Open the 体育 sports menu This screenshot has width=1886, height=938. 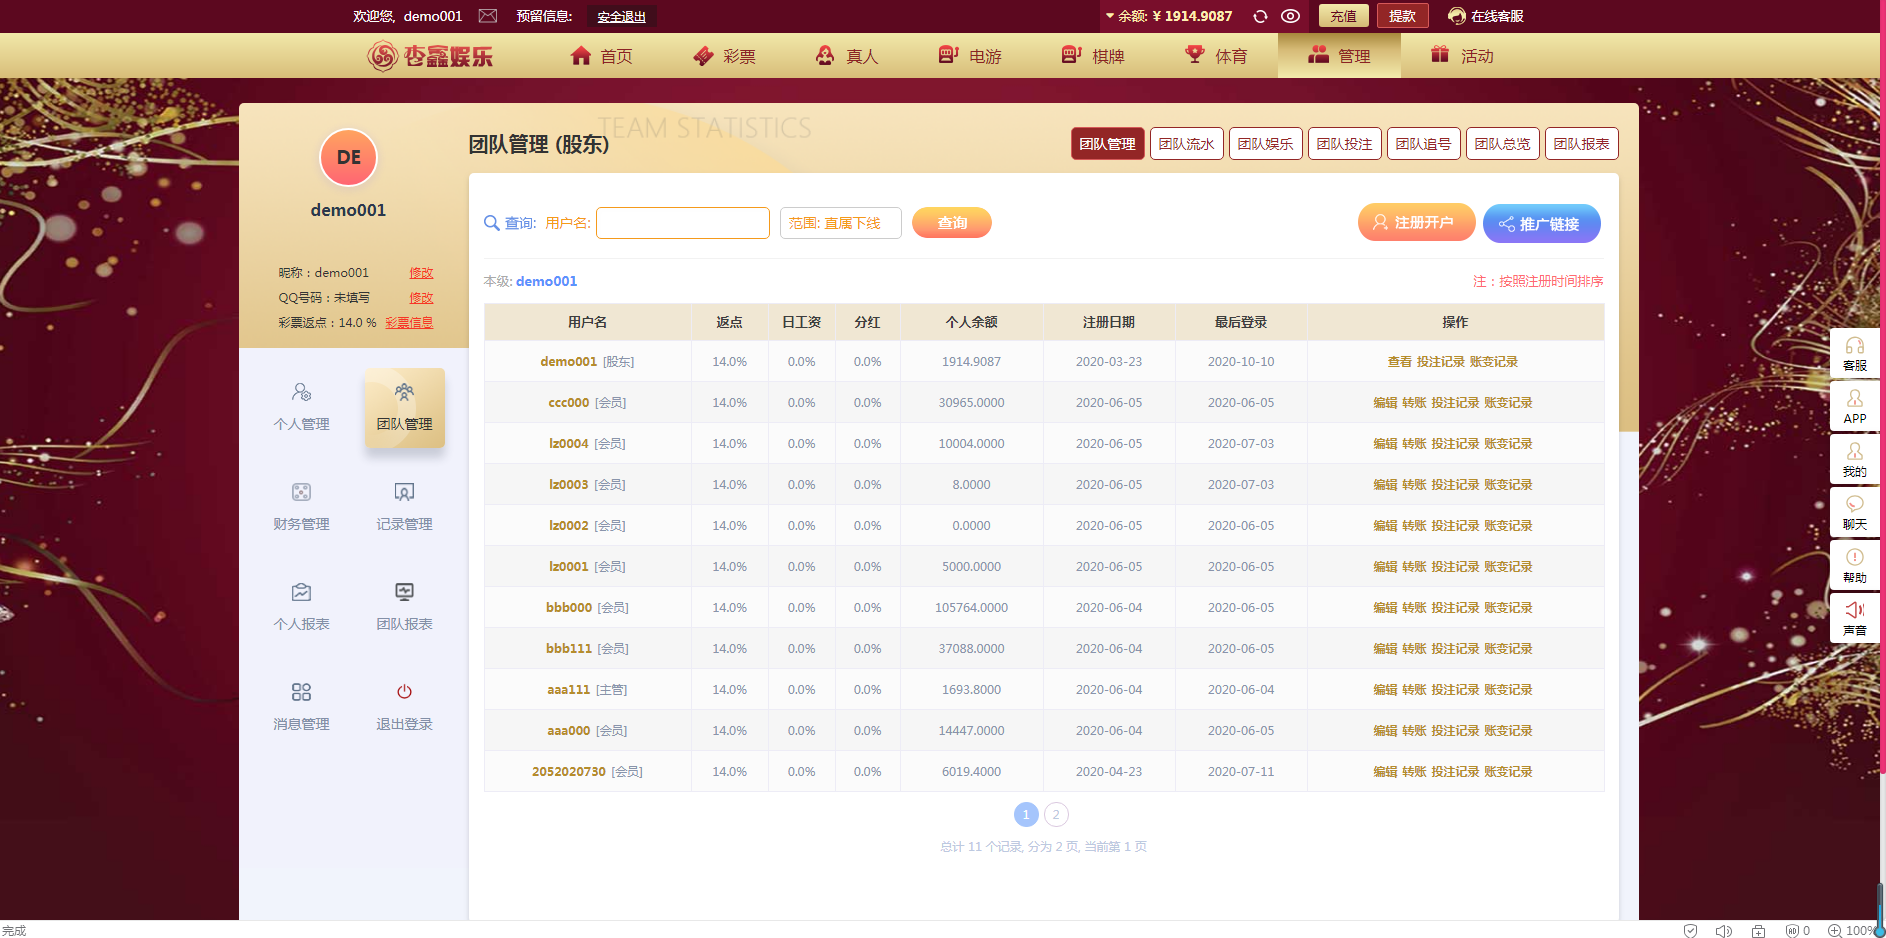(x=1216, y=56)
